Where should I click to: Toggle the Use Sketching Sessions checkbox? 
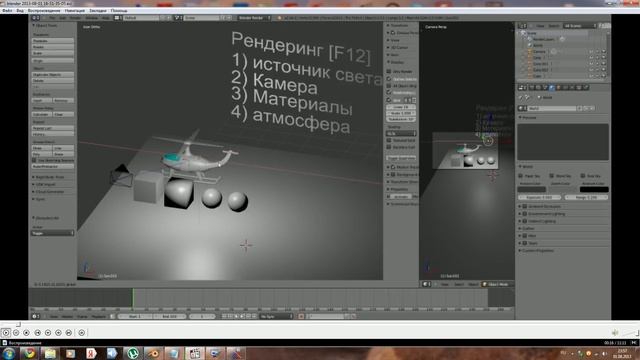tap(34, 160)
